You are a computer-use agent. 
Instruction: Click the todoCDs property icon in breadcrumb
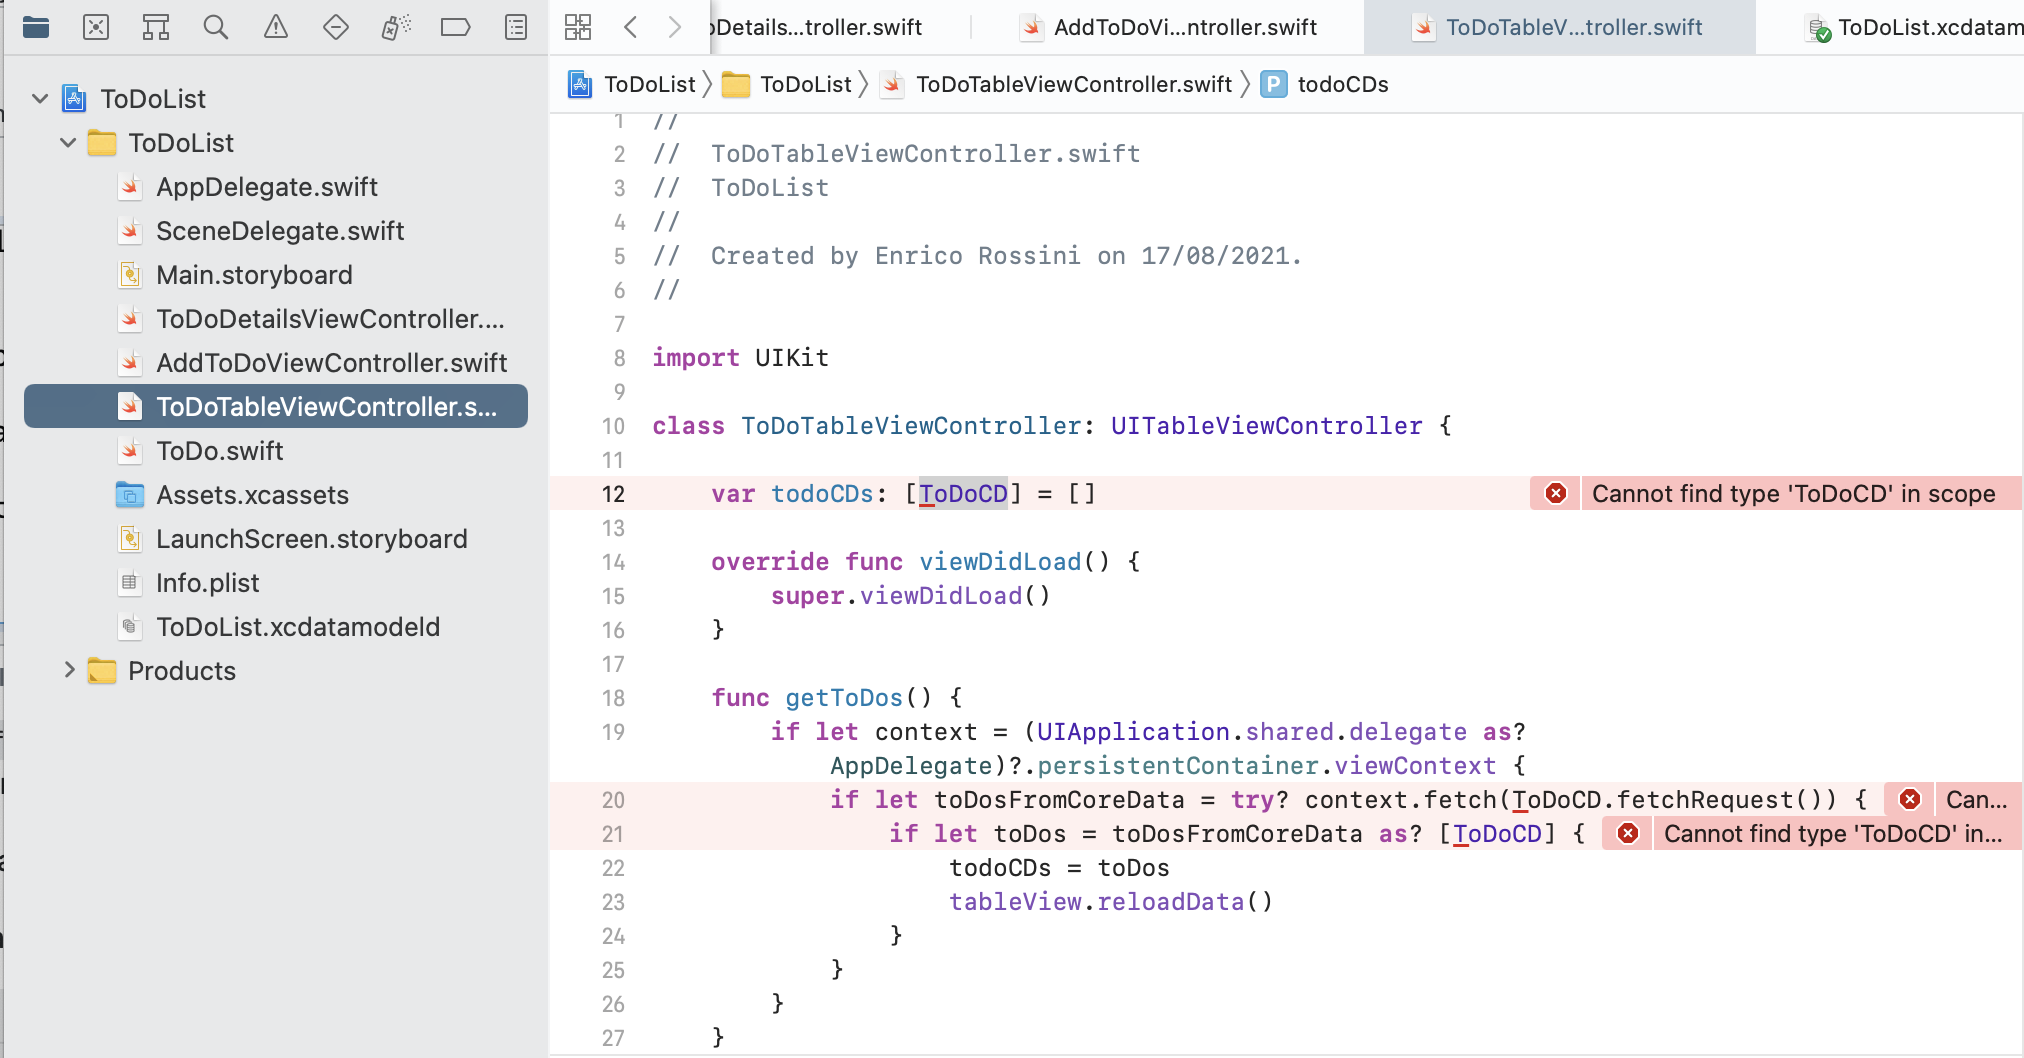[x=1274, y=84]
